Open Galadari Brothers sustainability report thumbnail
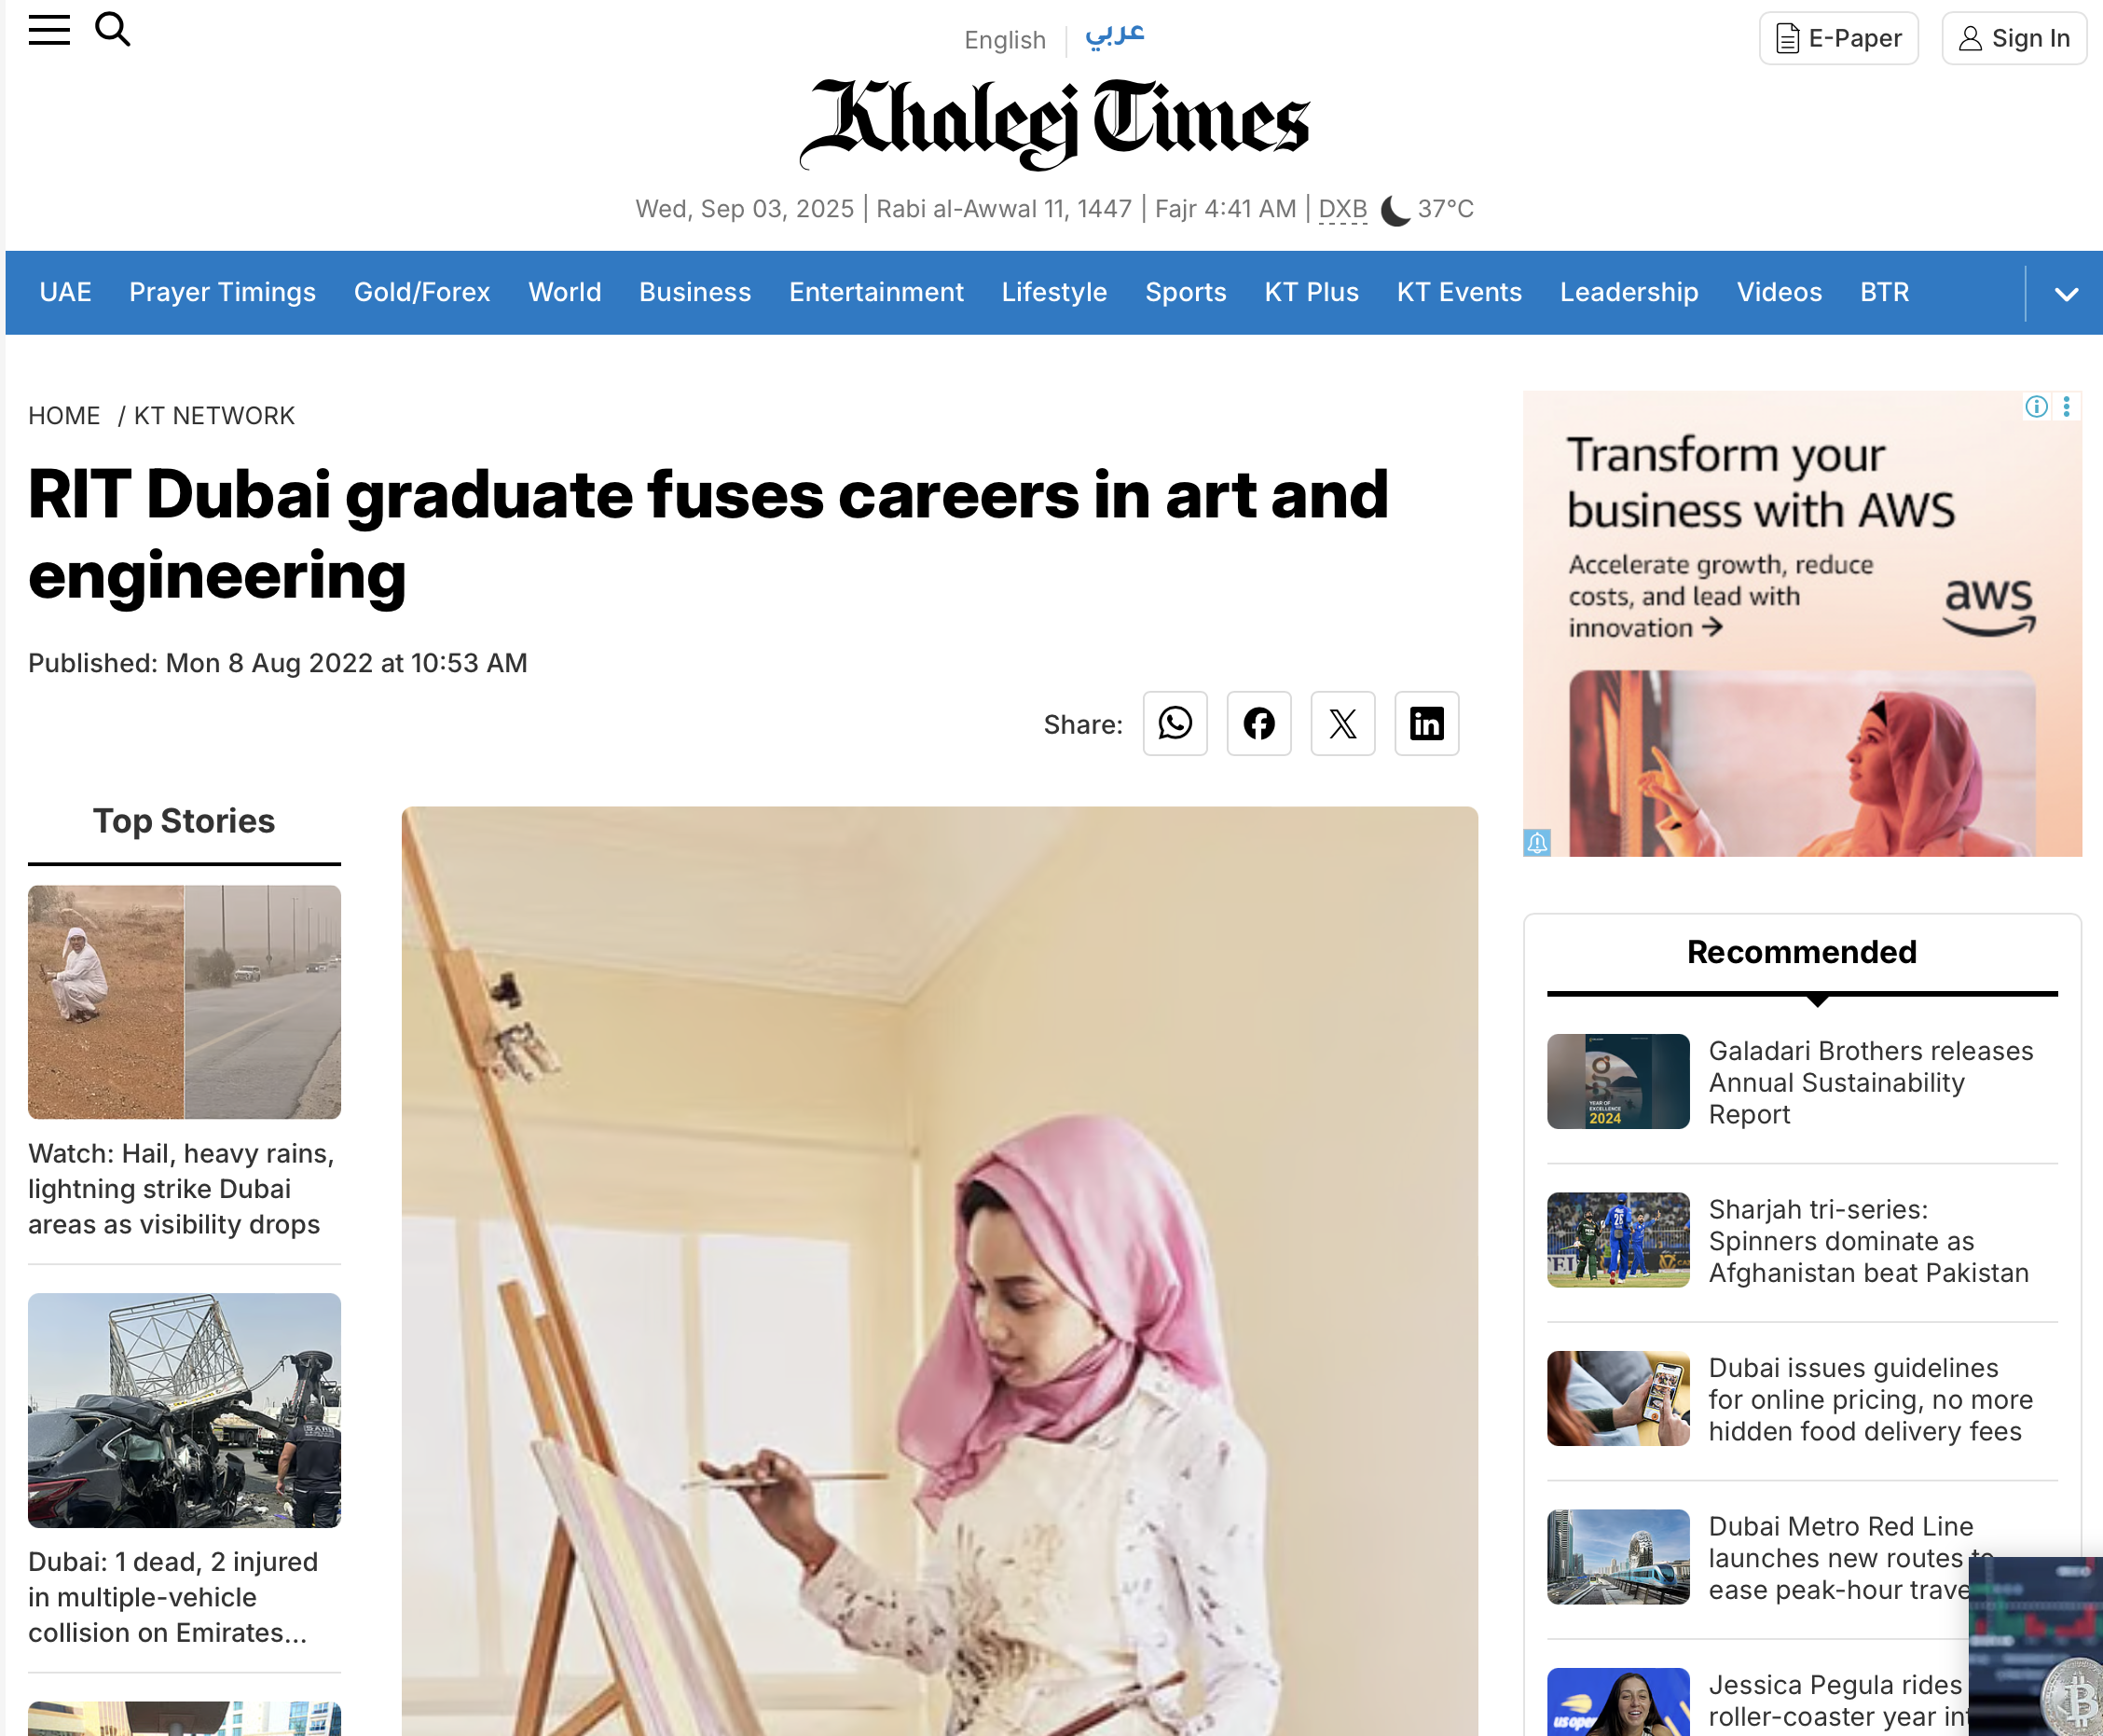Viewport: 2103px width, 1736px height. point(1618,1082)
